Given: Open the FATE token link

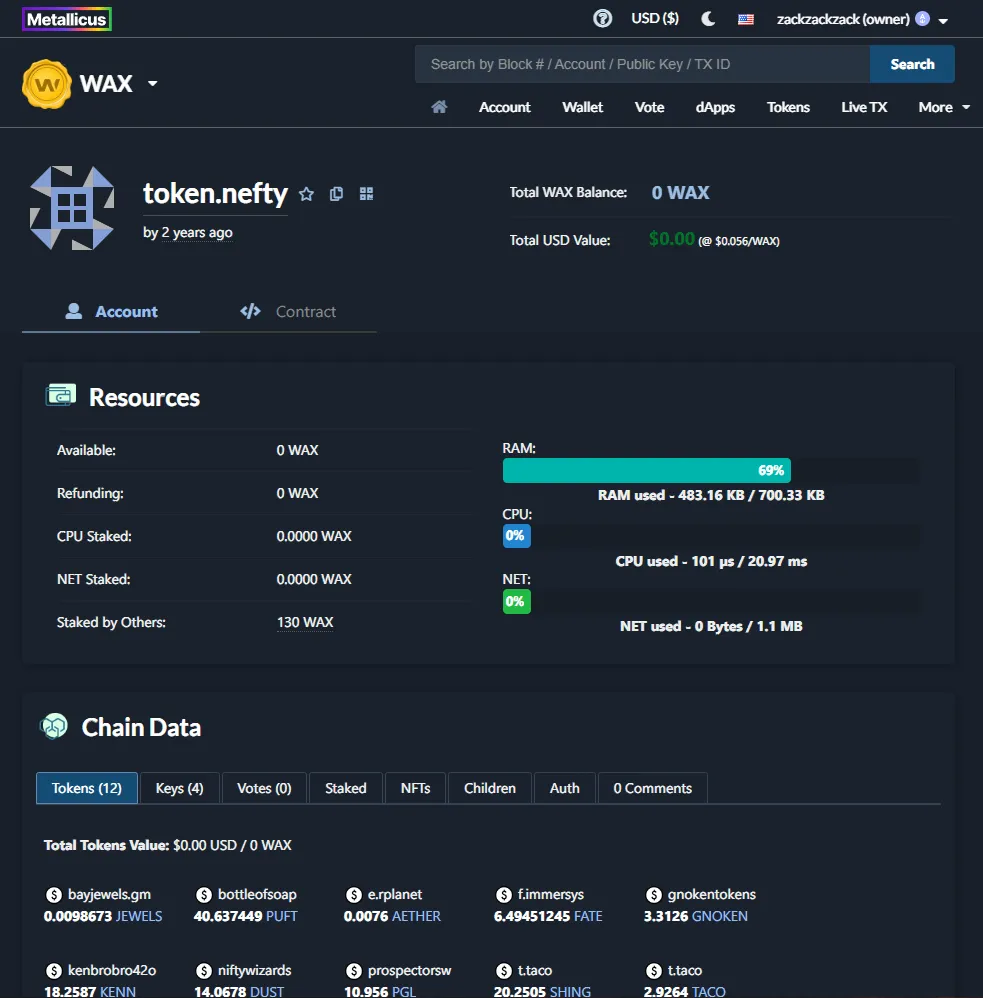Looking at the screenshot, I should pos(588,916).
